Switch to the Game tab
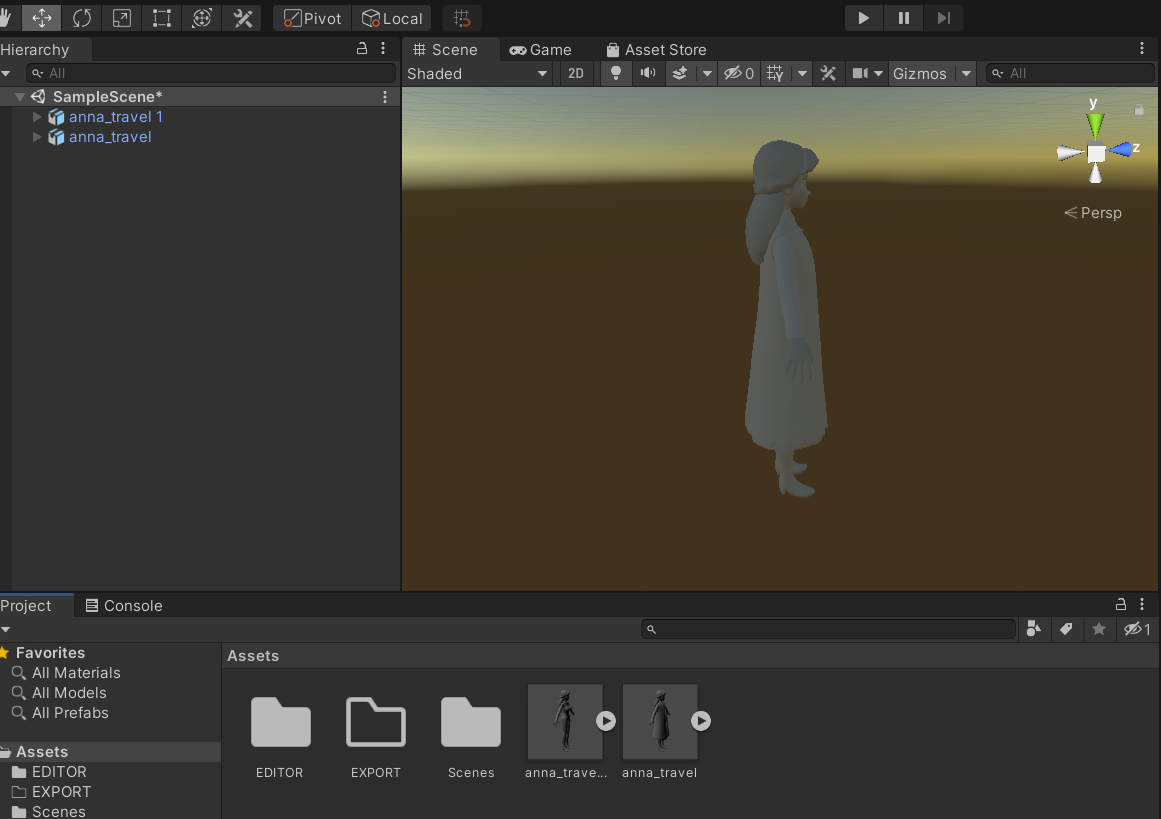The width and height of the screenshot is (1161, 819). pyautogui.click(x=541, y=50)
